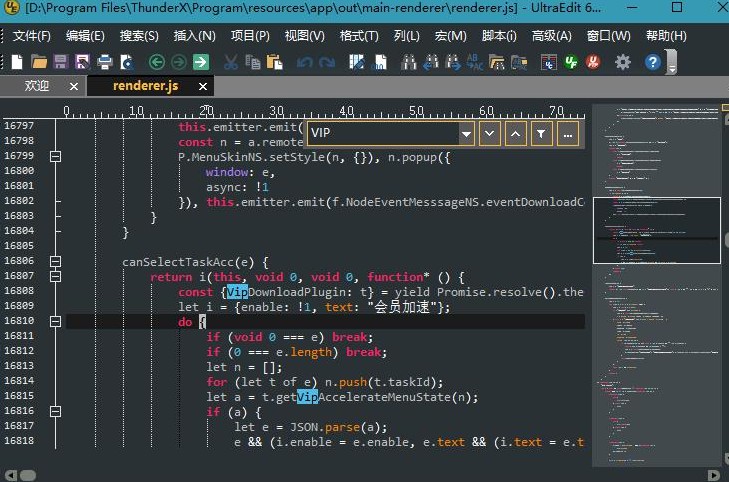This screenshot has width=729, height=482.
Task: Open the 文件(F) menu
Action: click(31, 36)
